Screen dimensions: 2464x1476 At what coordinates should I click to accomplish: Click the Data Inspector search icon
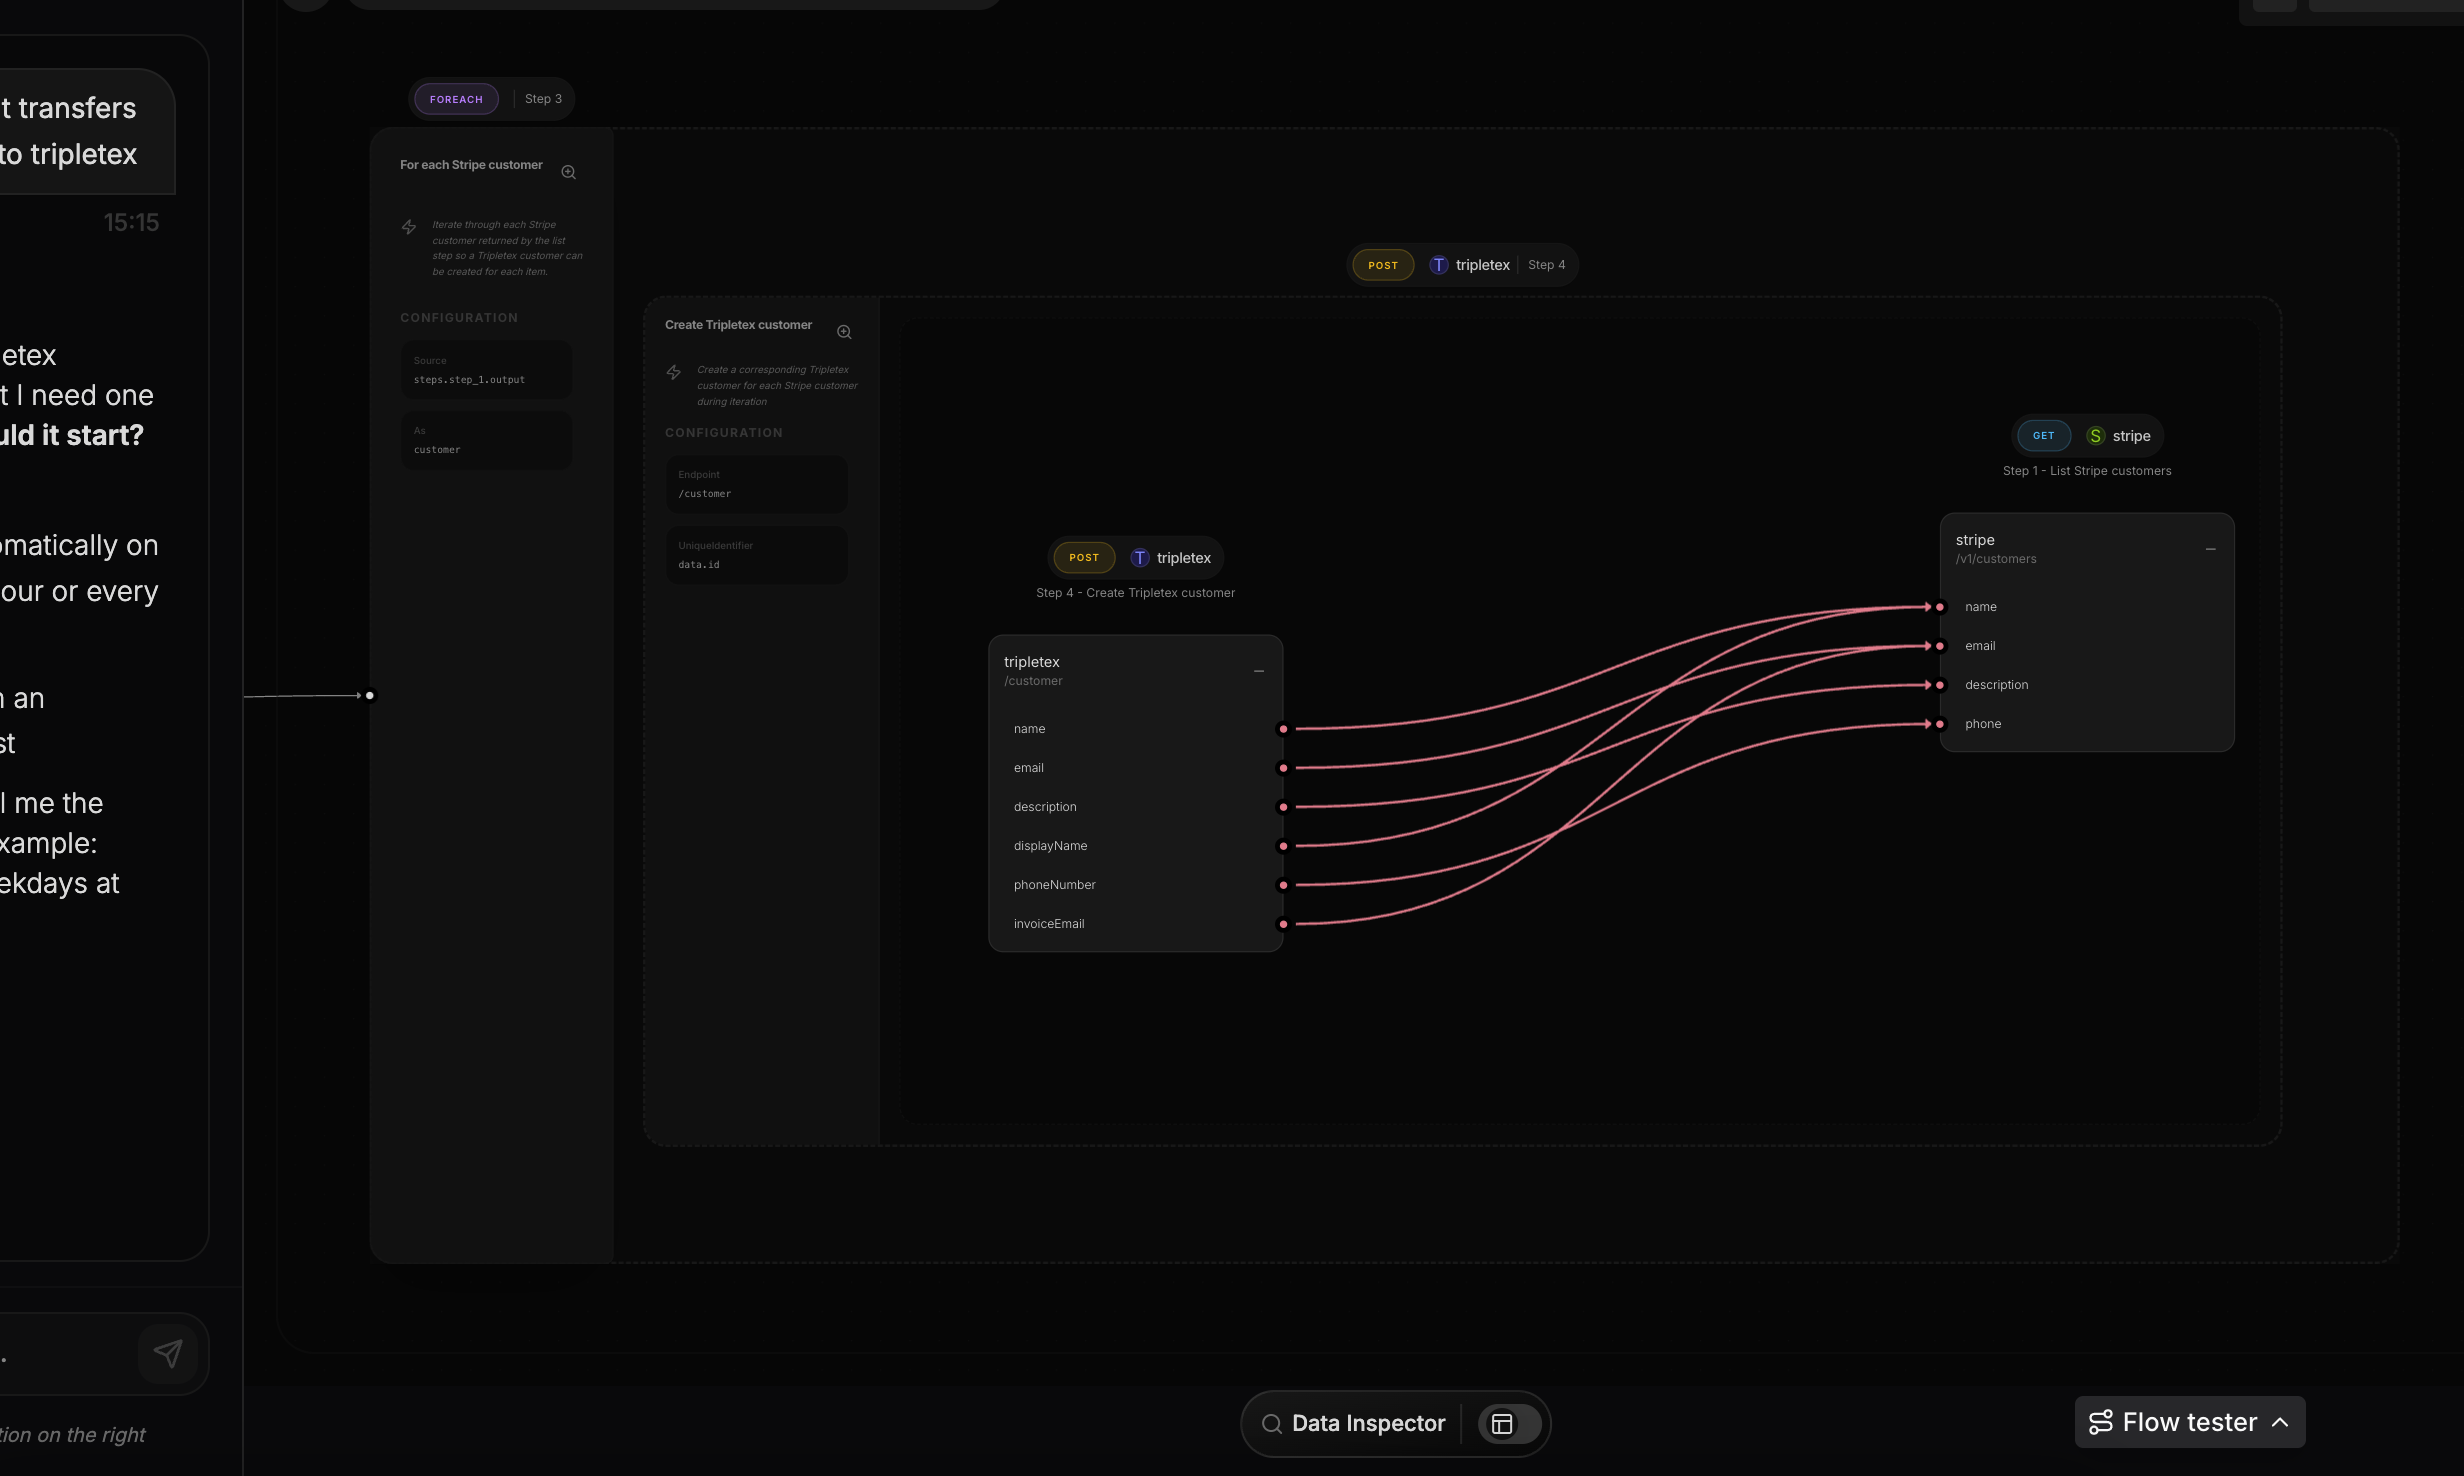tap(1272, 1424)
